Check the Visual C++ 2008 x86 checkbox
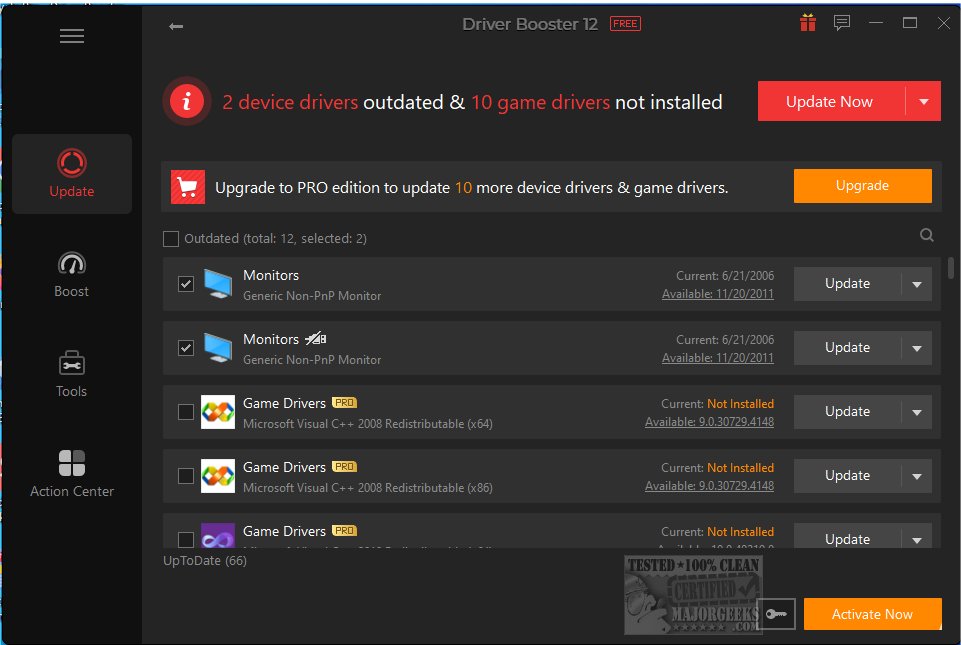 coord(186,476)
